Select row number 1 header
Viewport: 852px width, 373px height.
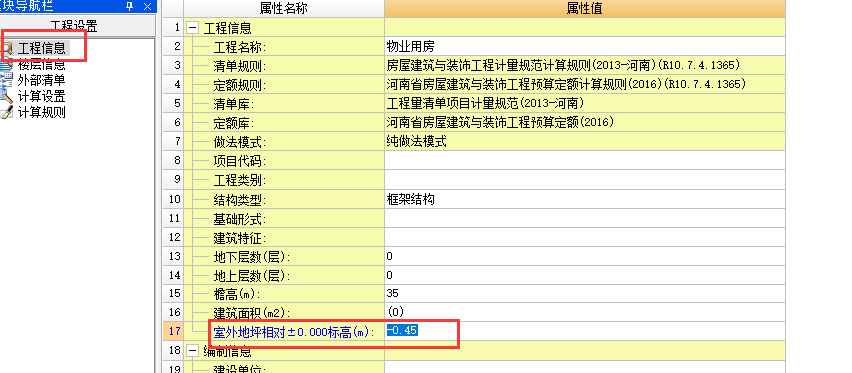click(173, 28)
